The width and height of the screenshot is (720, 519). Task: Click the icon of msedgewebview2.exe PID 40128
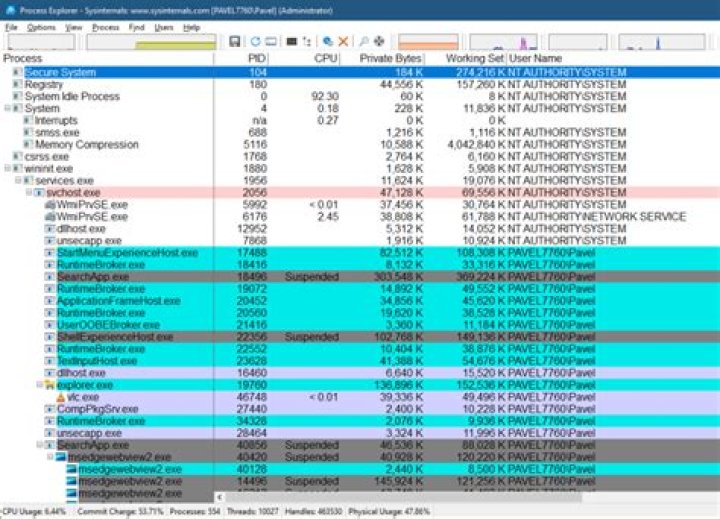(x=72, y=469)
